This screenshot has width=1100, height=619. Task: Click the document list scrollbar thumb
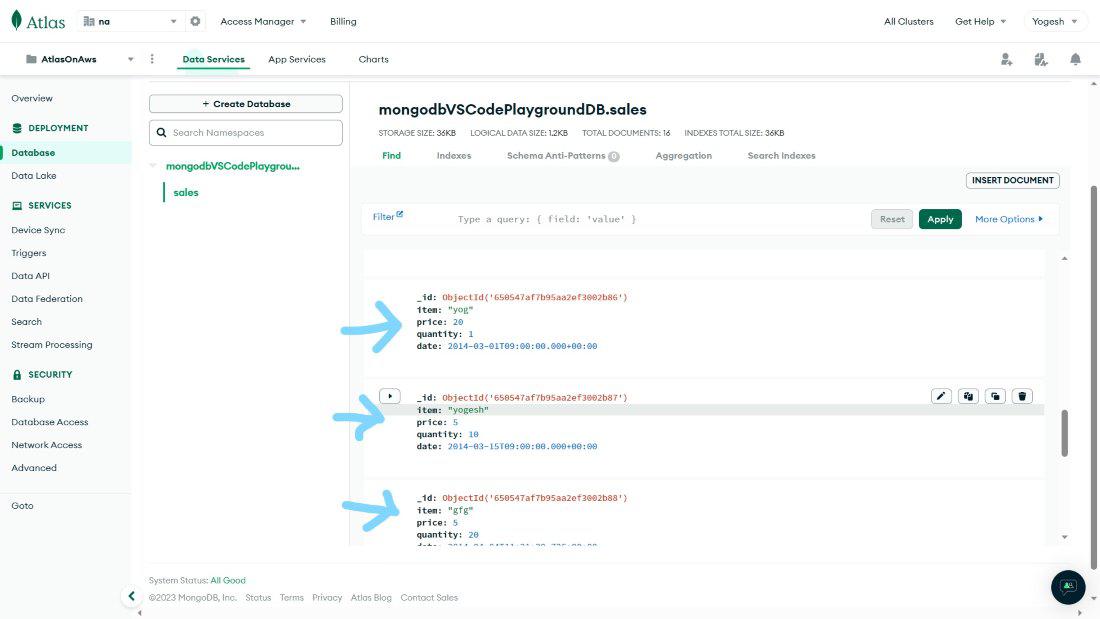pos(1064,433)
